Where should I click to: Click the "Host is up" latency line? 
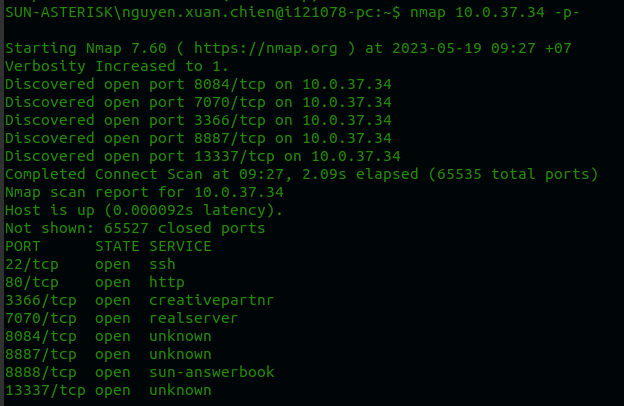[x=144, y=210]
